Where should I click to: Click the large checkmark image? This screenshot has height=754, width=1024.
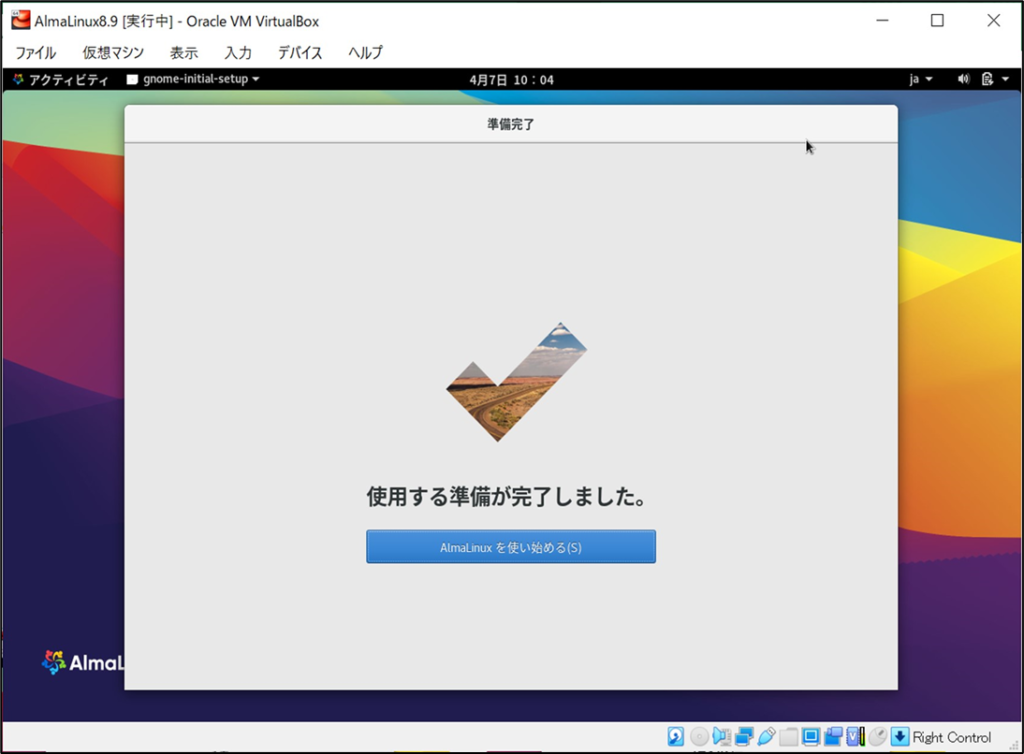pyautogui.click(x=516, y=382)
